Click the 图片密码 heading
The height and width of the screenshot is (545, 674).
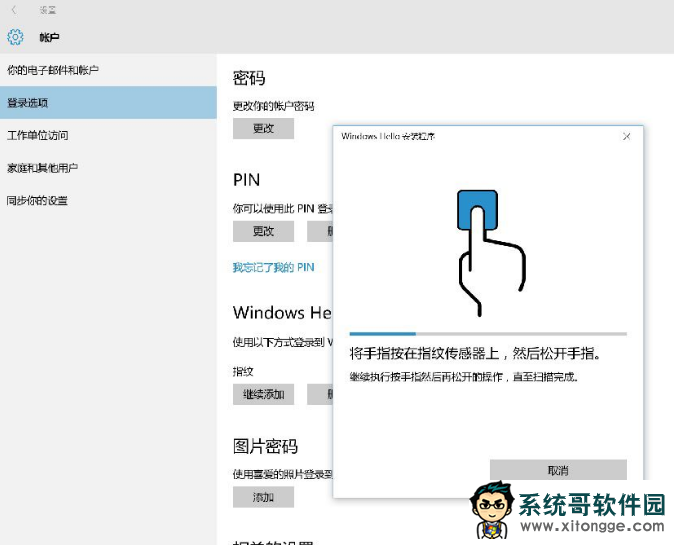[x=265, y=447]
